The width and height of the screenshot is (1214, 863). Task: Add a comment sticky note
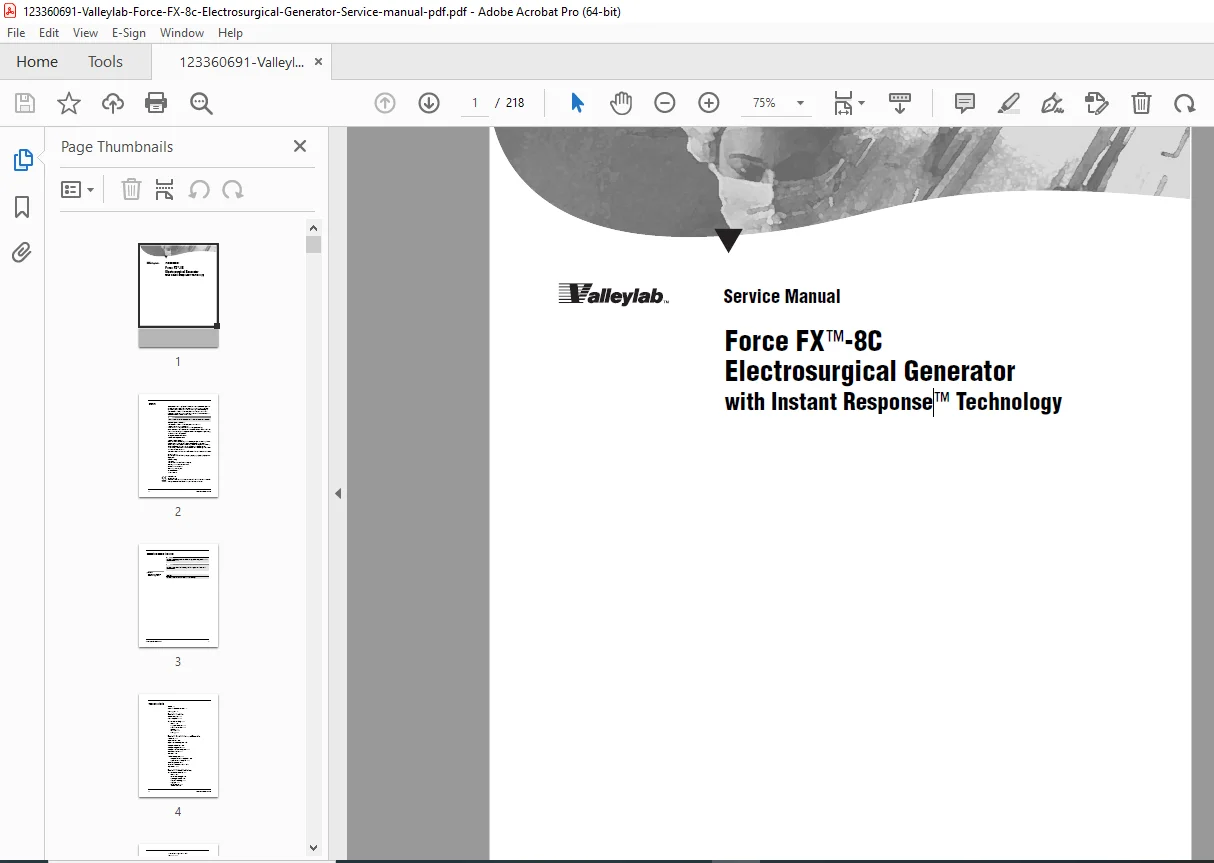[x=965, y=103]
